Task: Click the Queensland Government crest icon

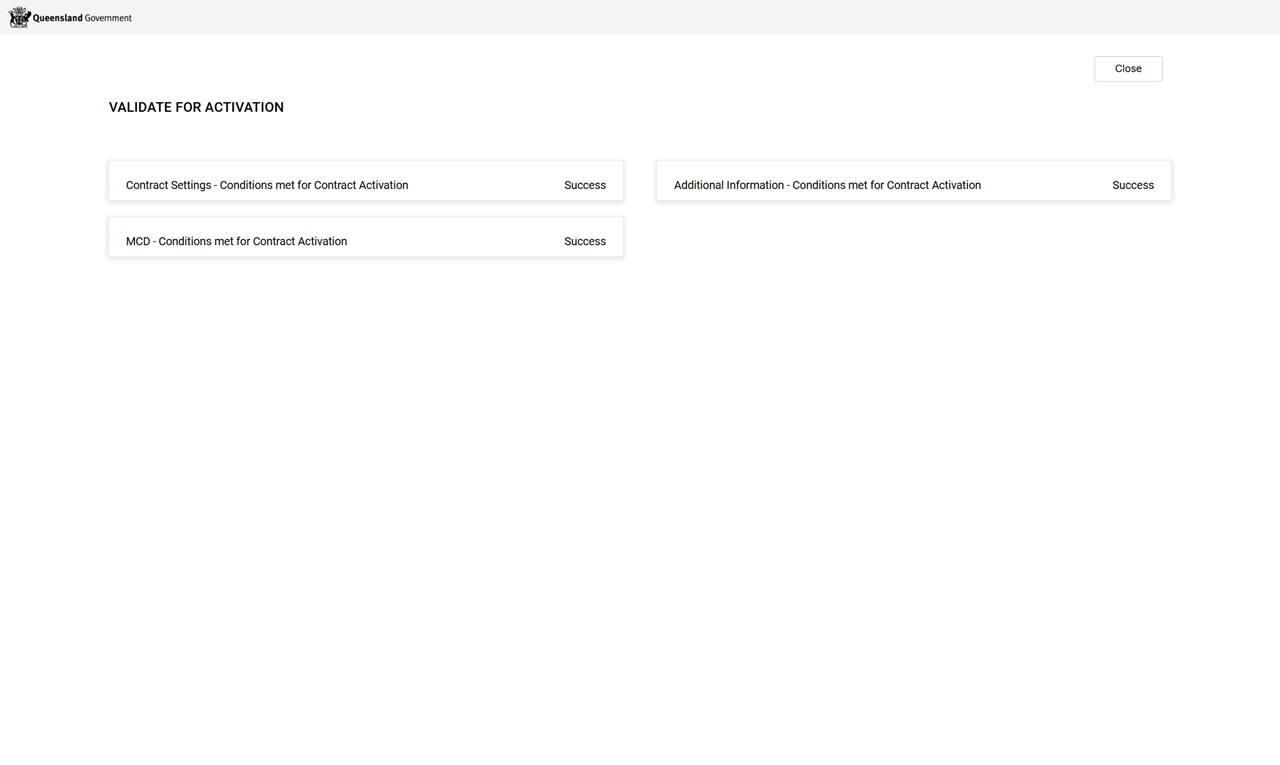Action: pyautogui.click(x=19, y=17)
